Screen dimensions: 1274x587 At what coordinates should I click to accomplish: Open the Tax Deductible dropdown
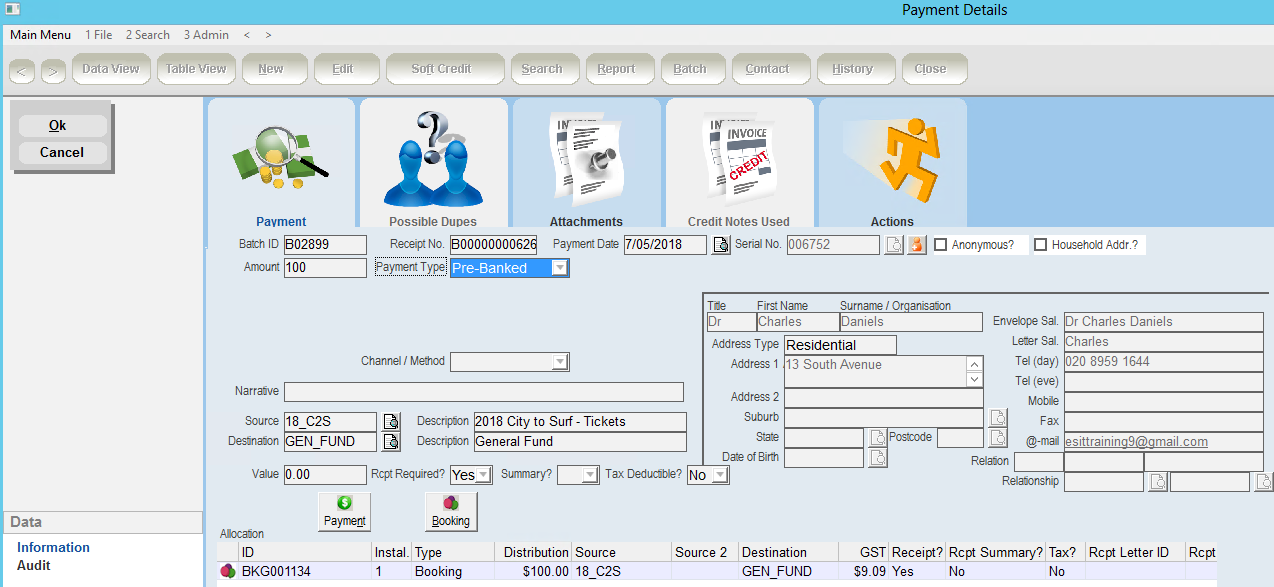(x=719, y=476)
